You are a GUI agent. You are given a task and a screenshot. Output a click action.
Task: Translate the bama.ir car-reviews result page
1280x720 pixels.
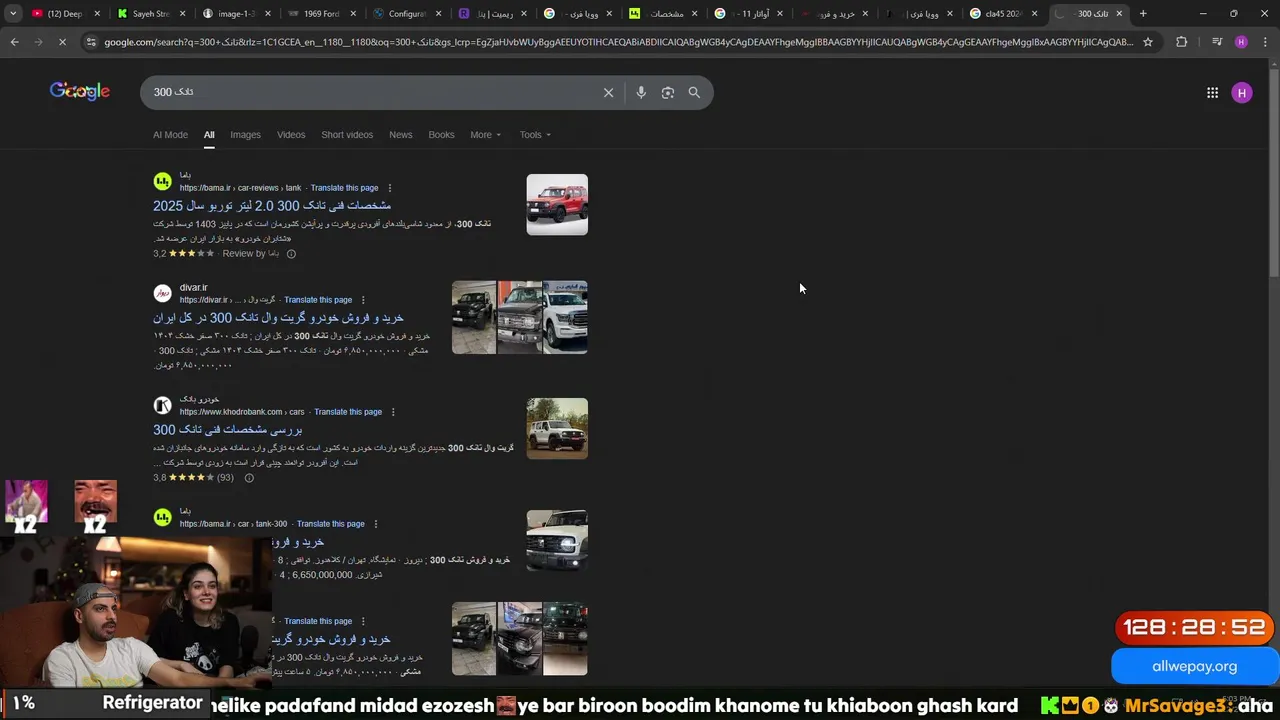[344, 188]
